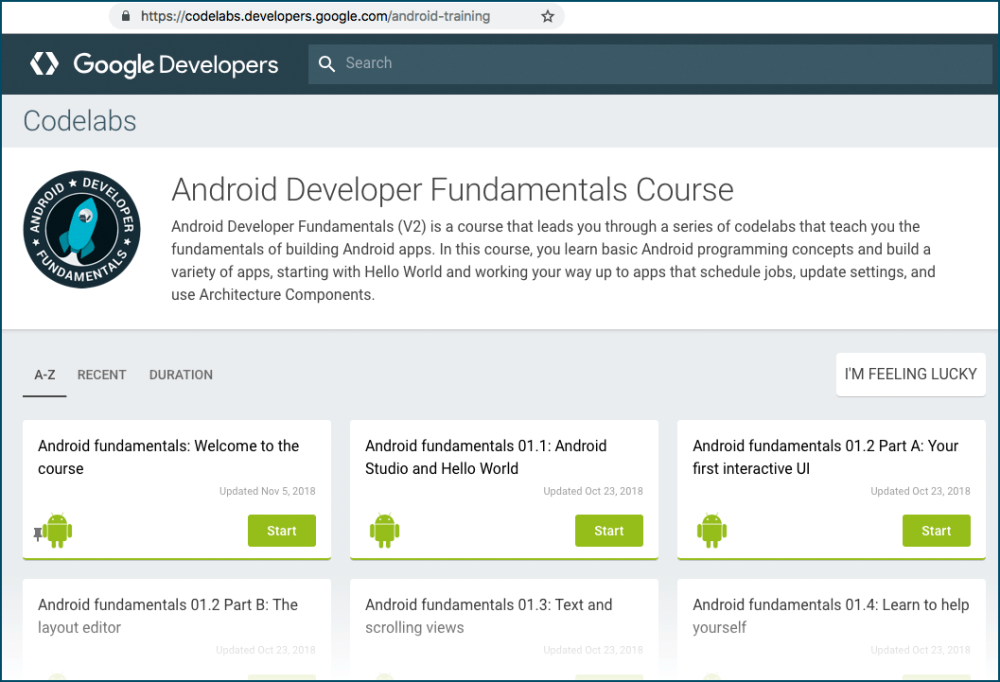Click the I'M FEELING LUCKY button
Viewport: 1000px width, 682px height.
point(910,374)
